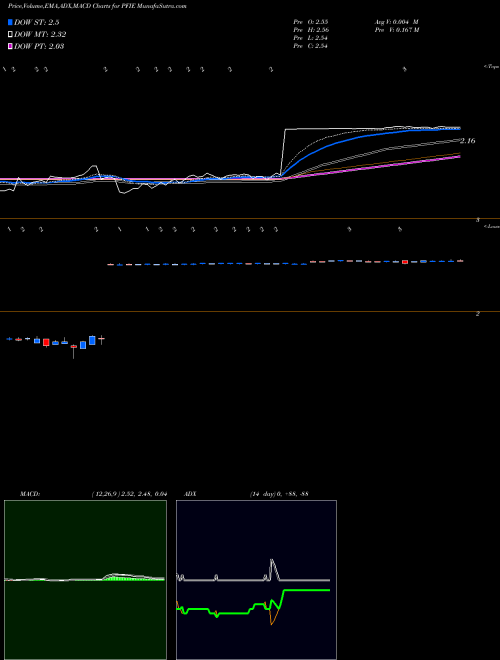Select the 'DOW ST: 2.5' legend label
This screenshot has width=500, height=660.
click(x=37, y=22)
